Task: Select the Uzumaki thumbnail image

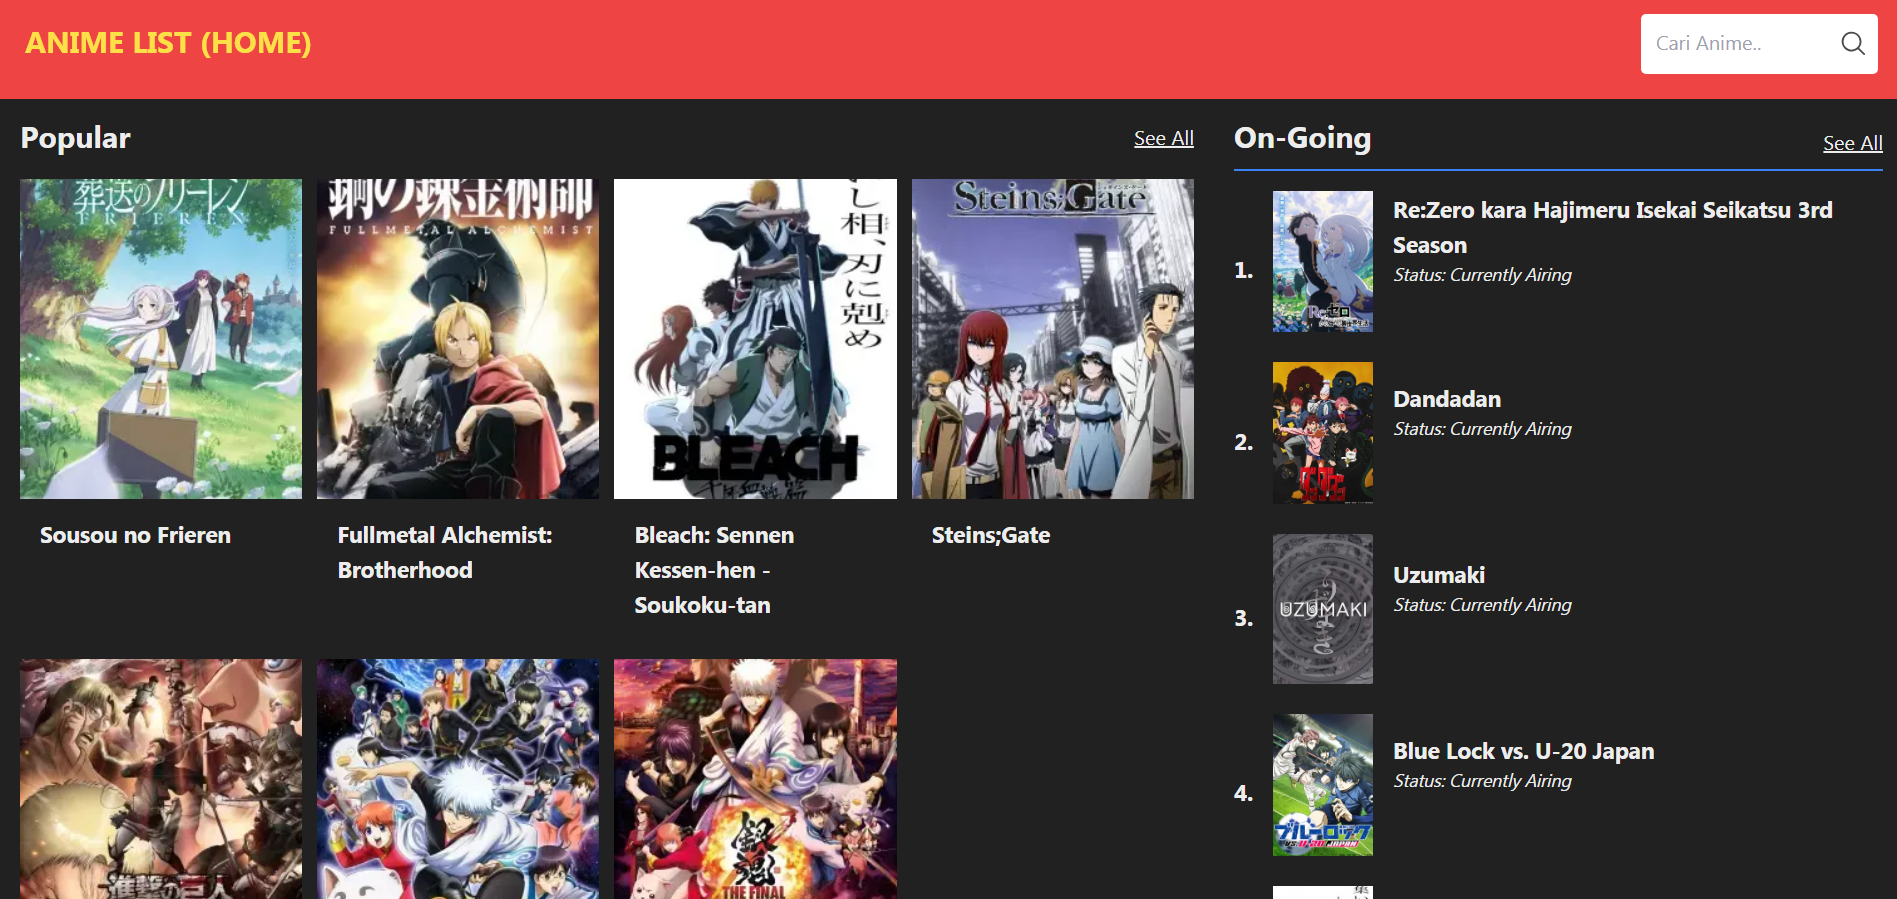Action: pyautogui.click(x=1322, y=608)
